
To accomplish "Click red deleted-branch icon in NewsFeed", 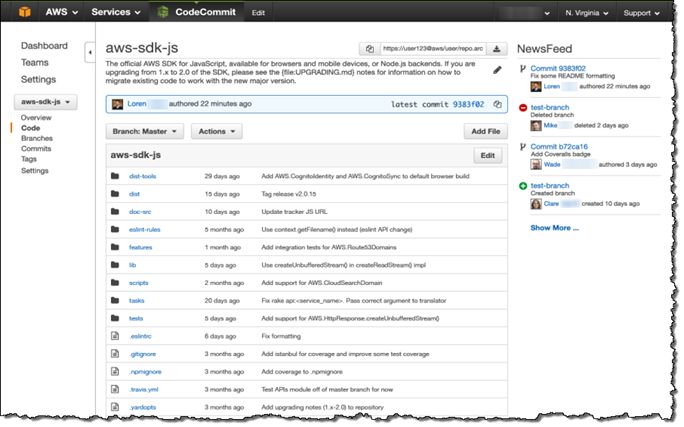I will (523, 107).
